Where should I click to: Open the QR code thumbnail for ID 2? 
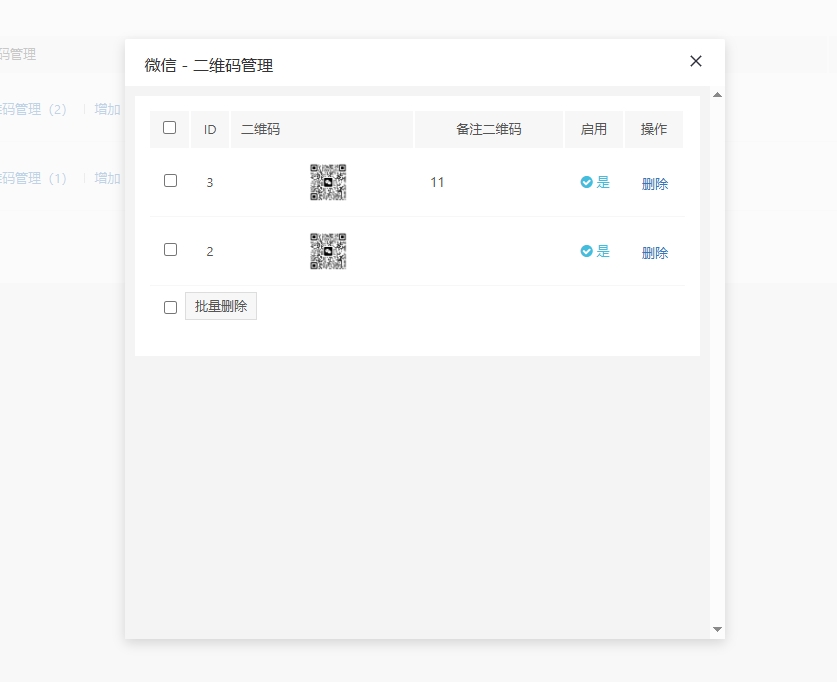pos(328,251)
